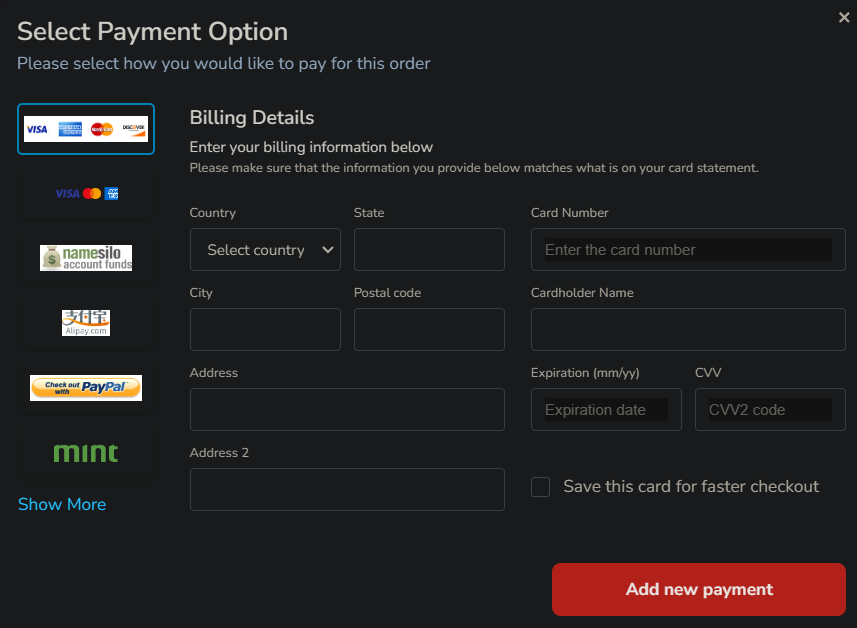Click the City text field
The width and height of the screenshot is (857, 628).
pos(265,329)
